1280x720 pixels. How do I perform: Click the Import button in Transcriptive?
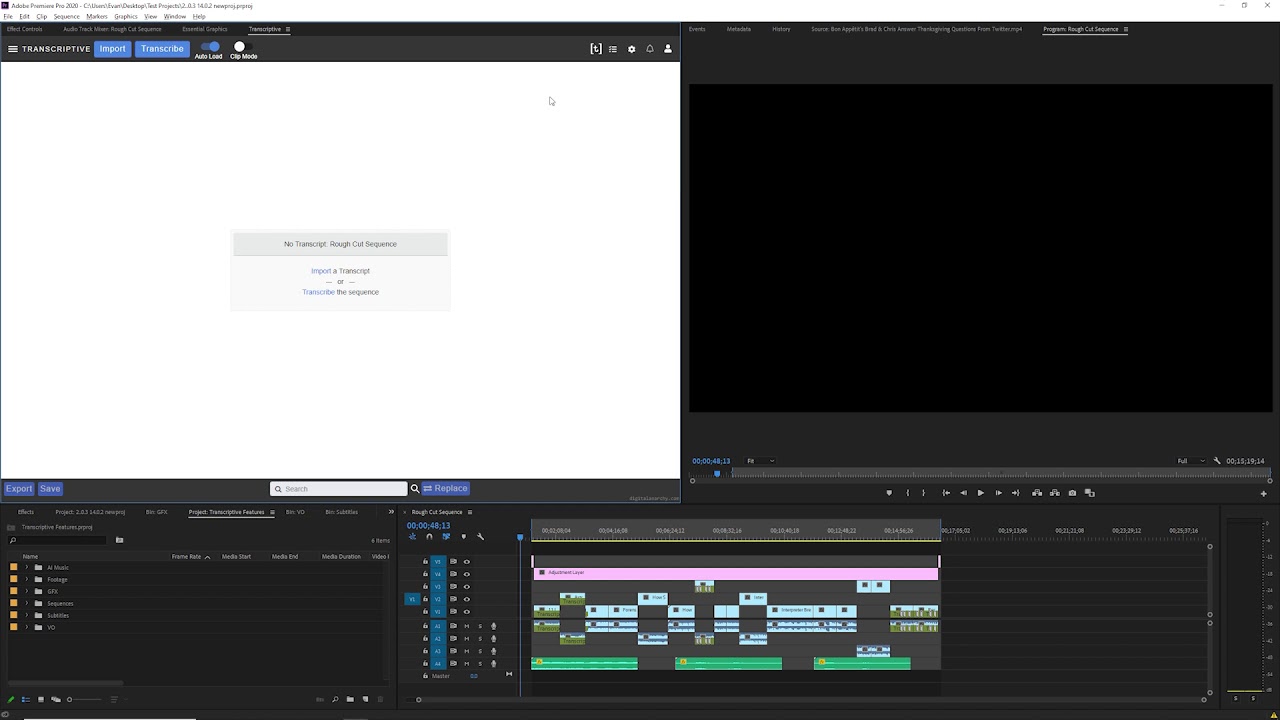pos(112,49)
